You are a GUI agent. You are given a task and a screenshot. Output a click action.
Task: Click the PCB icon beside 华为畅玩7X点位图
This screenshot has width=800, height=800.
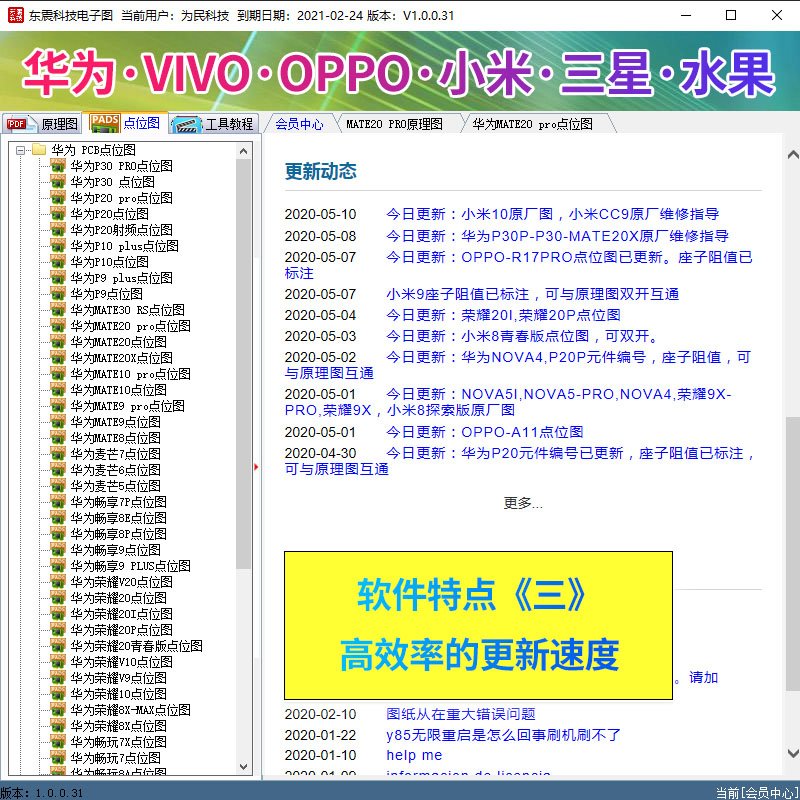pos(58,741)
